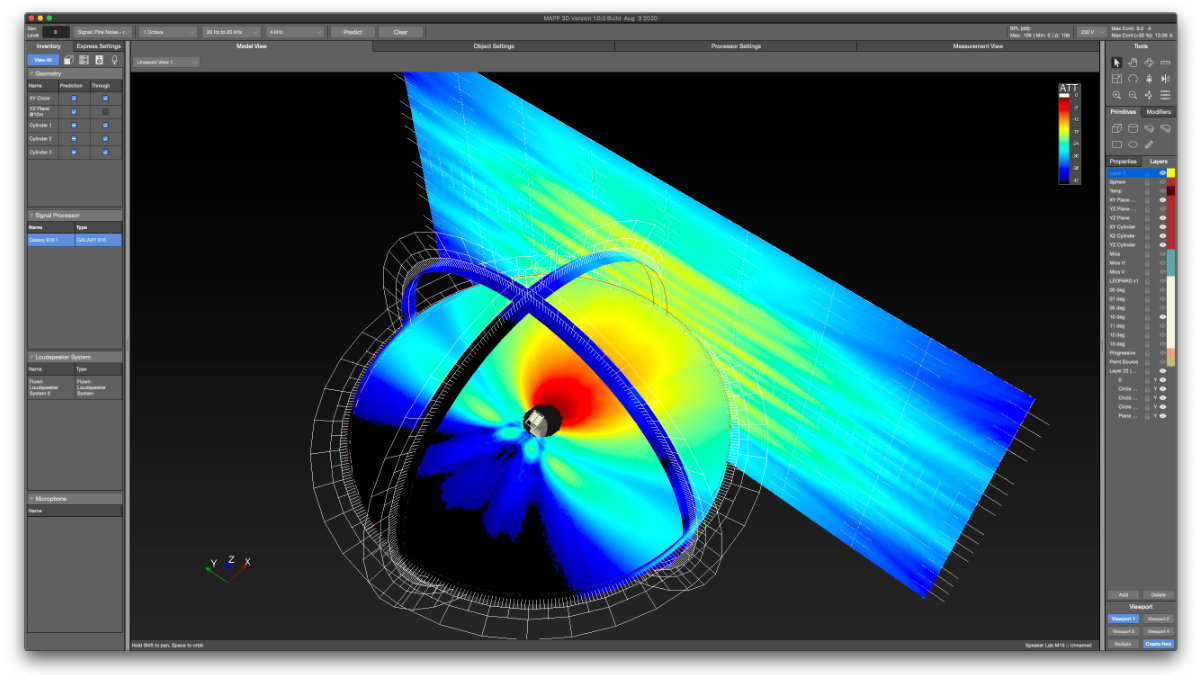Screen dimensions: 1200x675
Task: Click the zoom out magnifier tool
Action: click(1133, 95)
